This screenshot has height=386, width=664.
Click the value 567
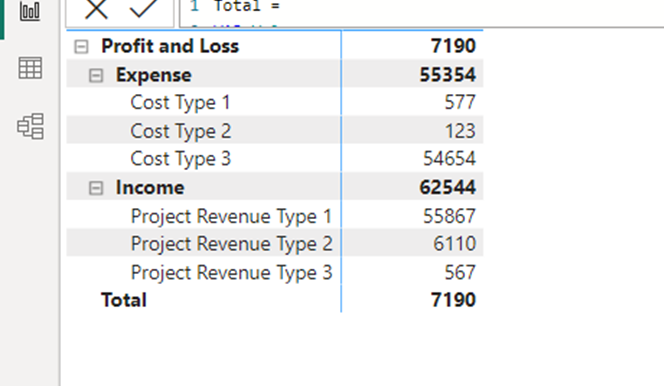(x=460, y=273)
